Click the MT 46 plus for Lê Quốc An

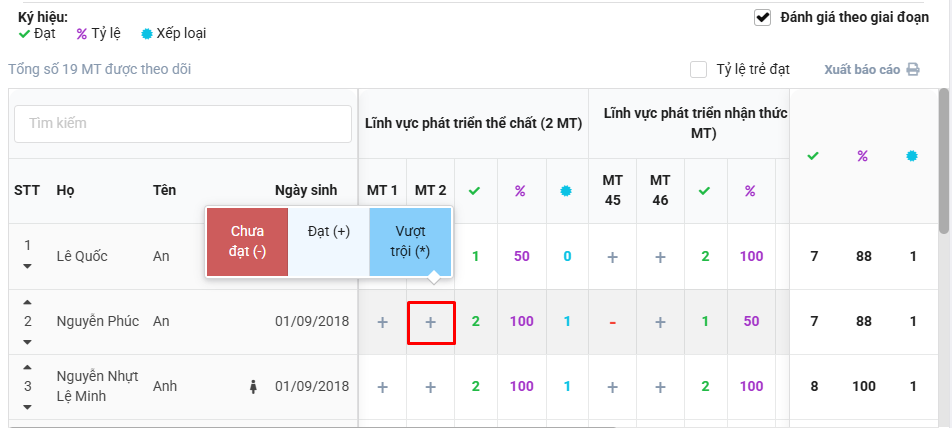pos(660,257)
